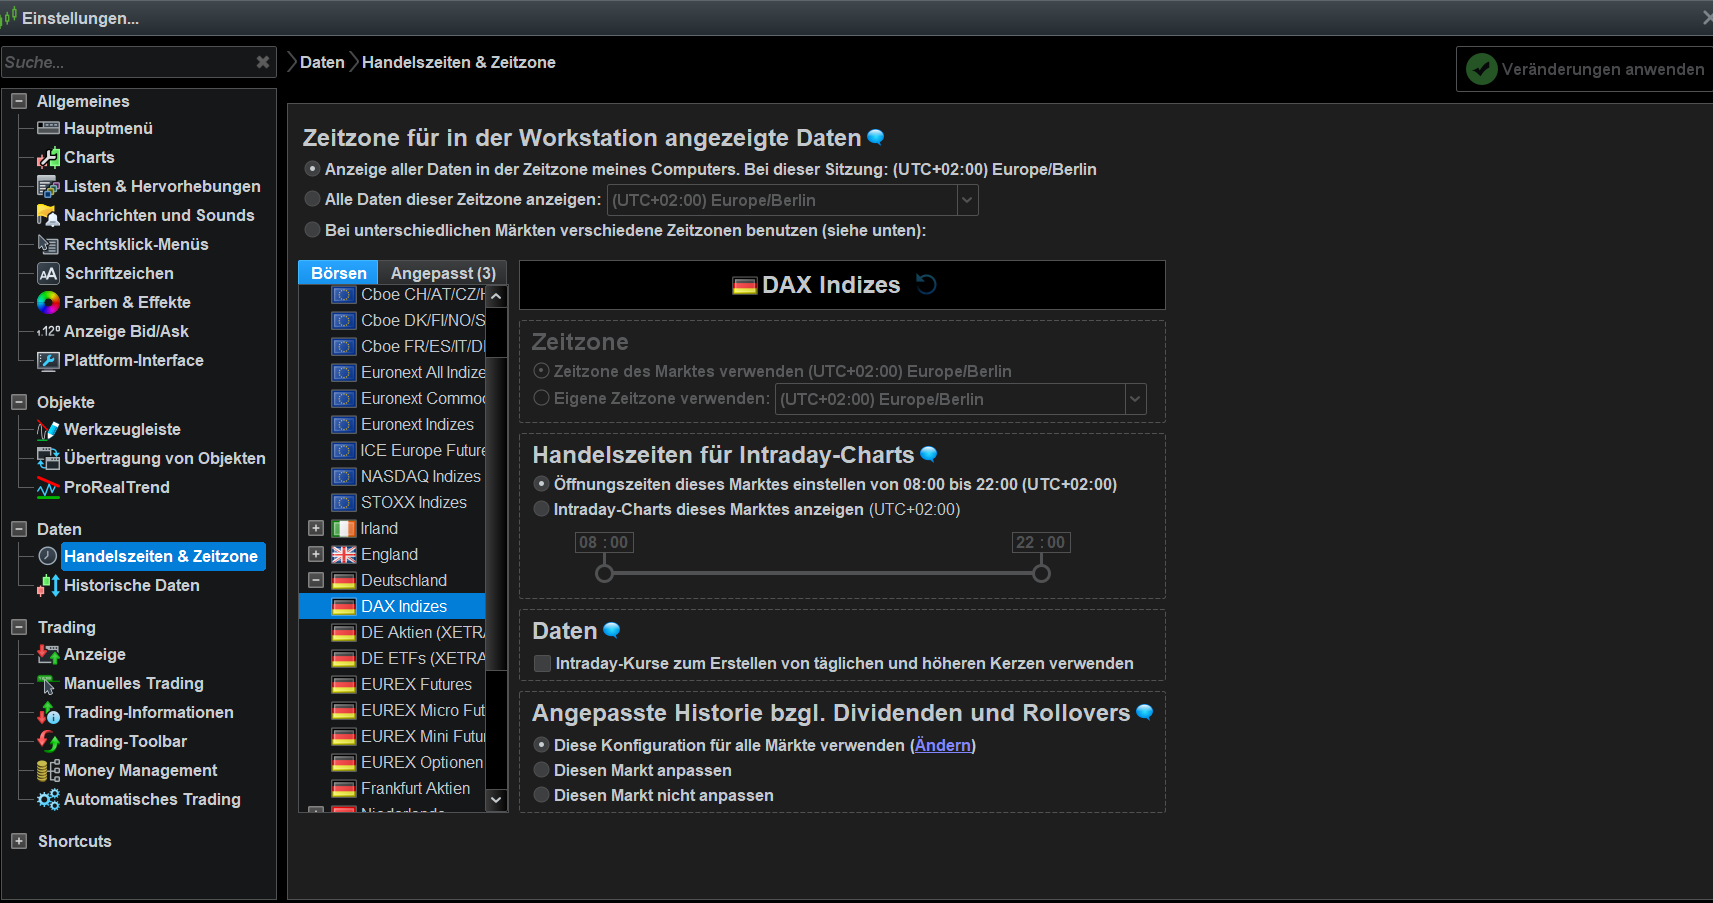The image size is (1713, 903).
Task: Switch to the Börsen tab
Action: coord(338,273)
